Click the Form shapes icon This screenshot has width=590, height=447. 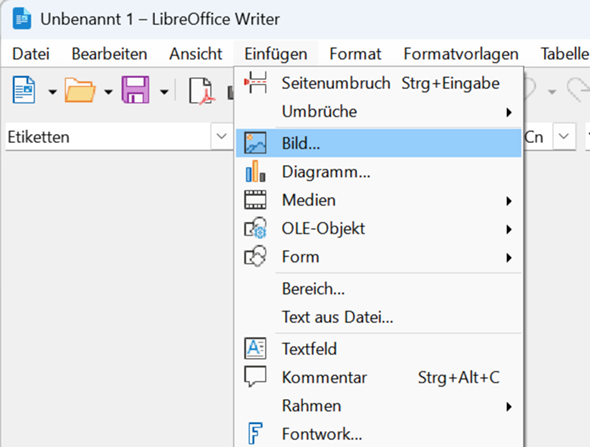[255, 256]
